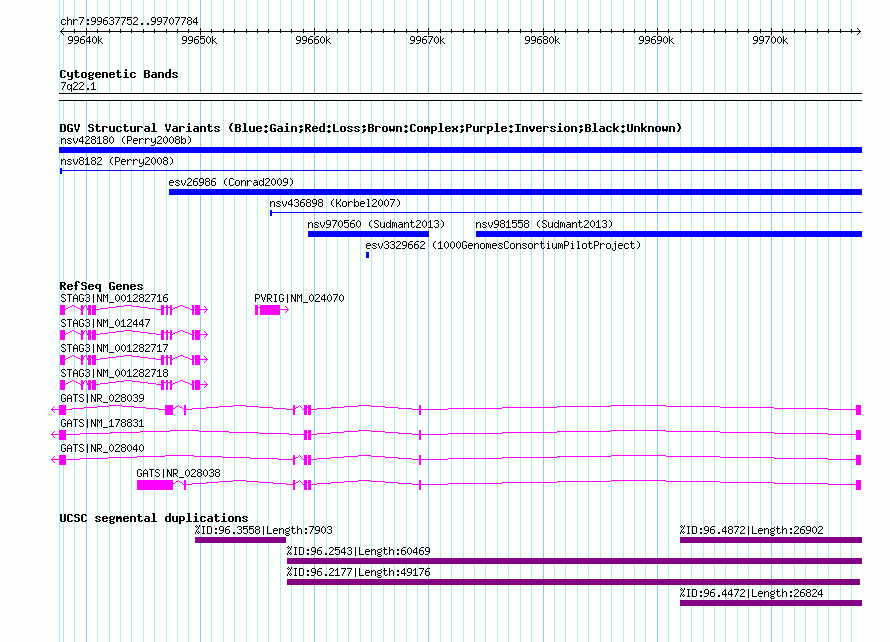This screenshot has width=890, height=642.
Task: Click the STAG3|NM_001282717 gene glyph
Action: 134,359
